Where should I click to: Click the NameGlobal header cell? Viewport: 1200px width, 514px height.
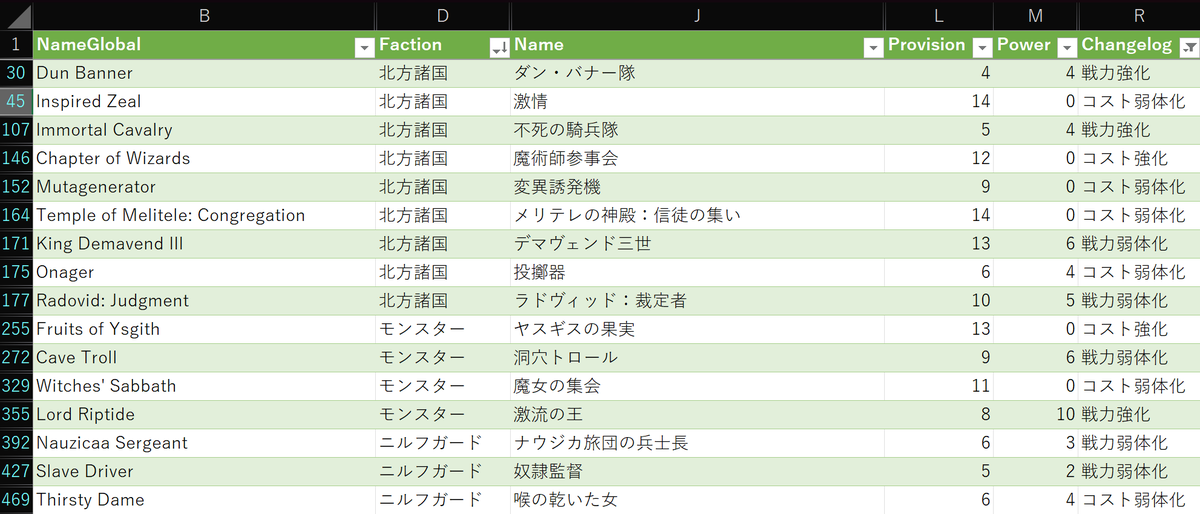tap(204, 45)
